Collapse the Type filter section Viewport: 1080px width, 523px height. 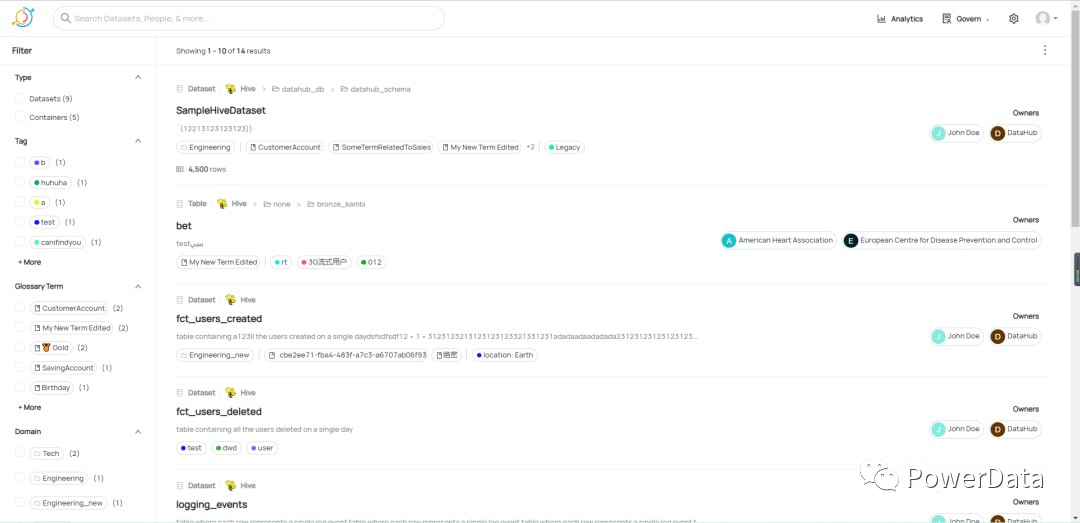coord(138,77)
